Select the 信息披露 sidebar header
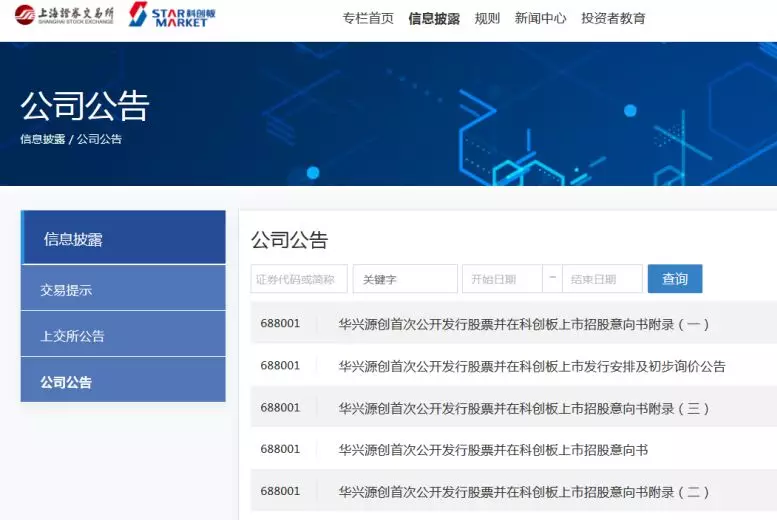 tap(123, 237)
